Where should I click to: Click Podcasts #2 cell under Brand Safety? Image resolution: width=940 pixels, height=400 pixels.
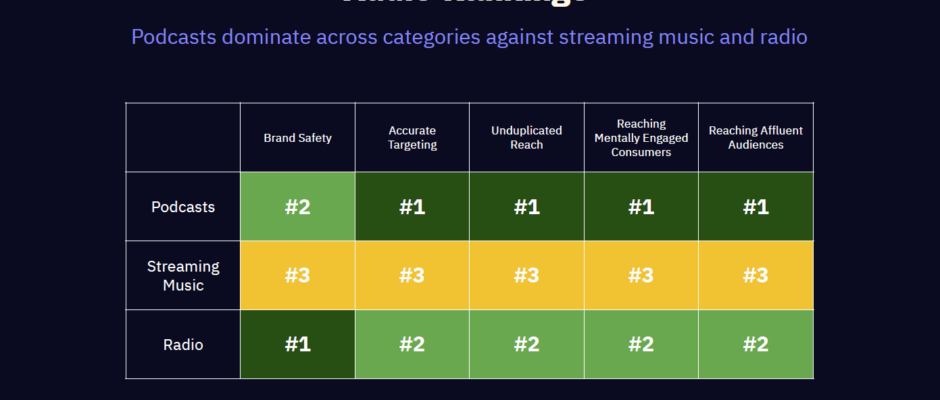(x=297, y=207)
